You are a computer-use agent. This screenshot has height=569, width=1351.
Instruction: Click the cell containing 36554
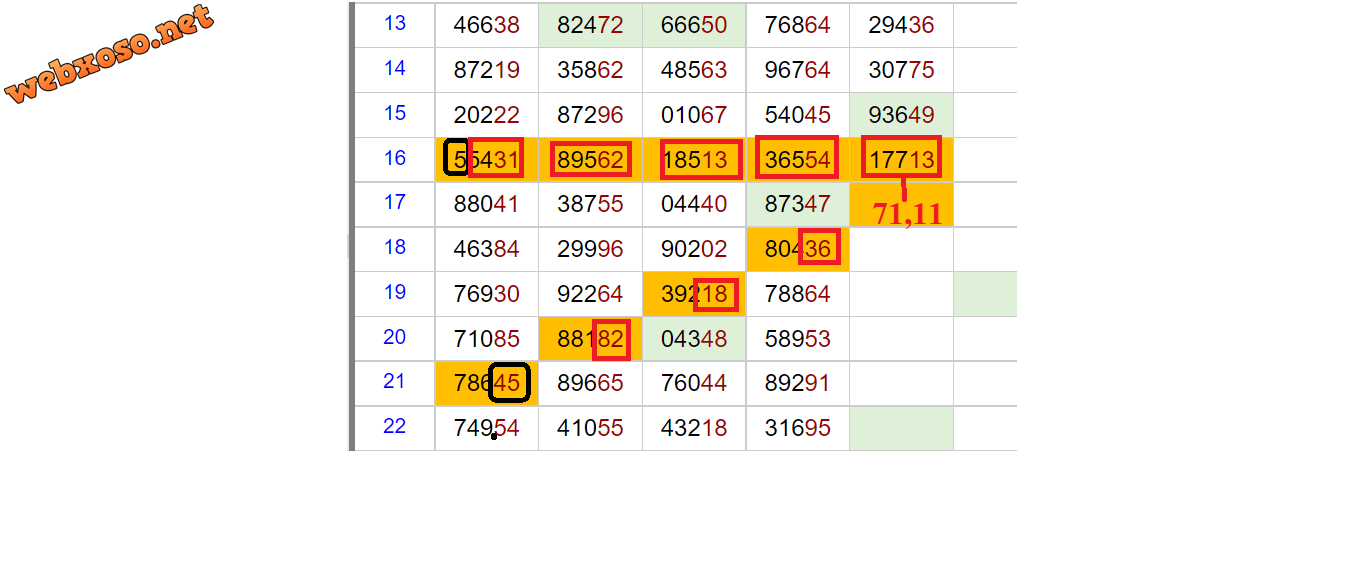pyautogui.click(x=797, y=159)
